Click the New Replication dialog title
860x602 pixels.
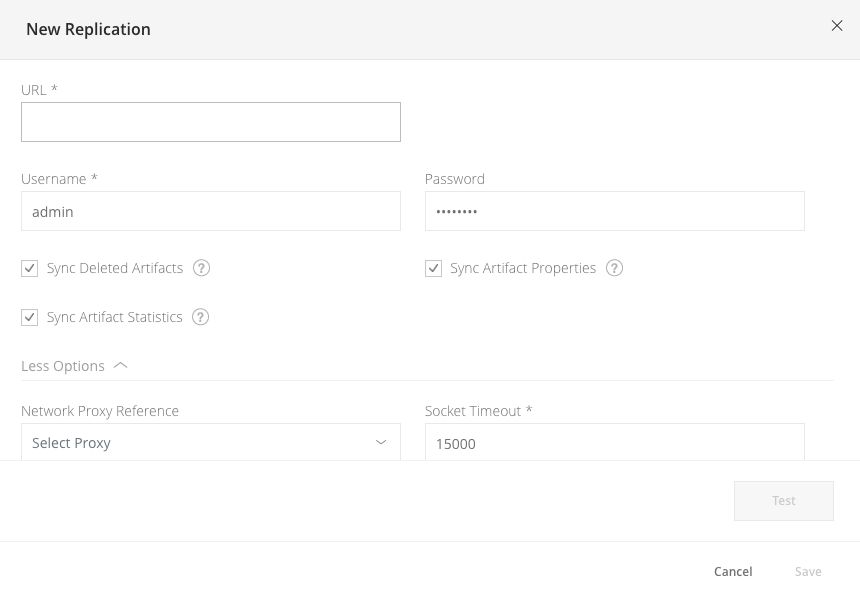88,29
